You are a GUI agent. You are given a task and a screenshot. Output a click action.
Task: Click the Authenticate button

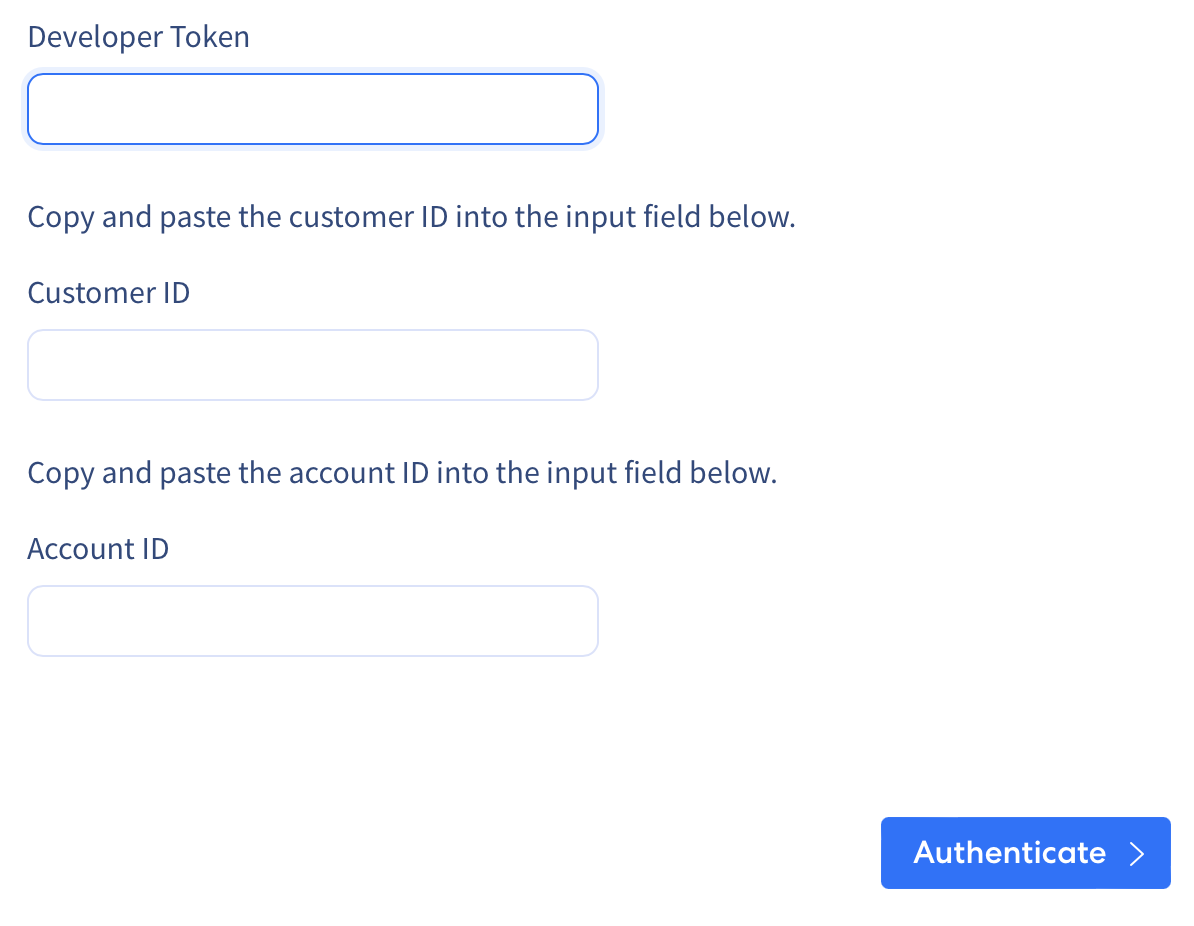pyautogui.click(x=1025, y=853)
